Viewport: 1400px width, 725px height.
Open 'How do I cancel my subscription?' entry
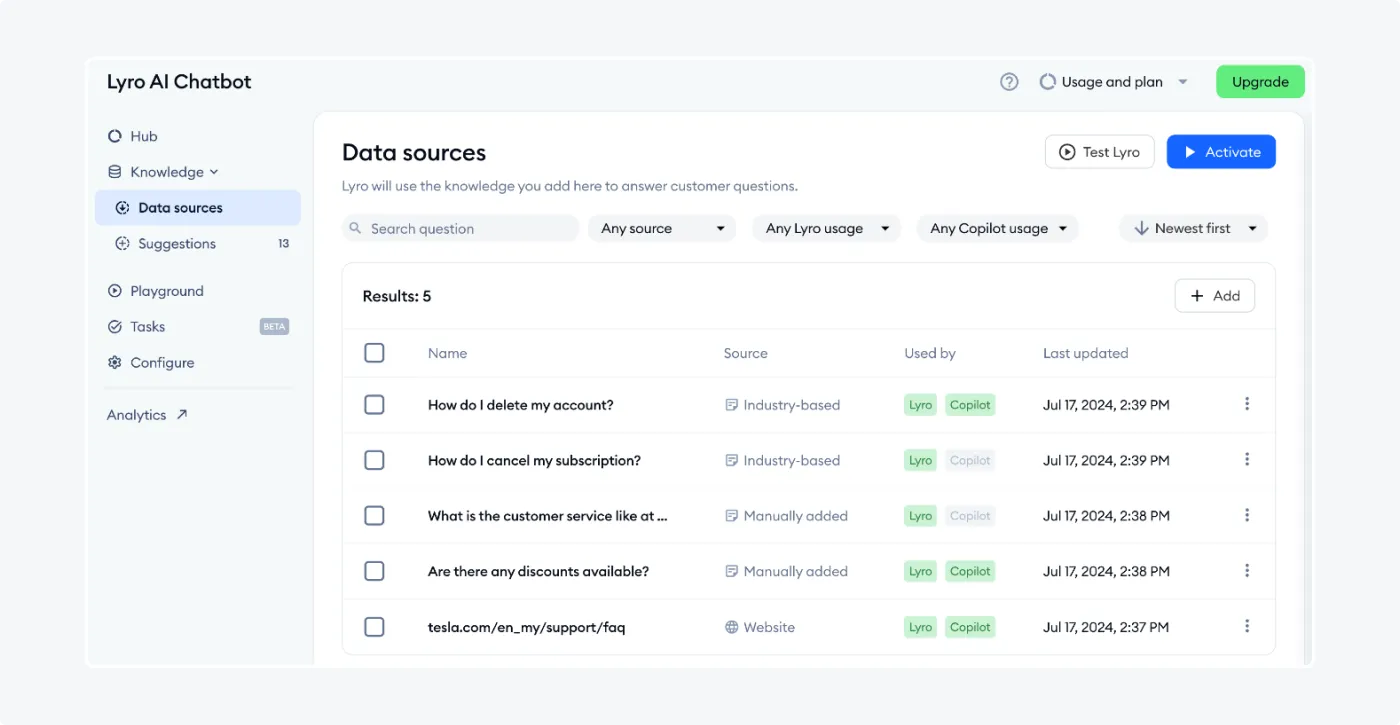click(x=534, y=460)
